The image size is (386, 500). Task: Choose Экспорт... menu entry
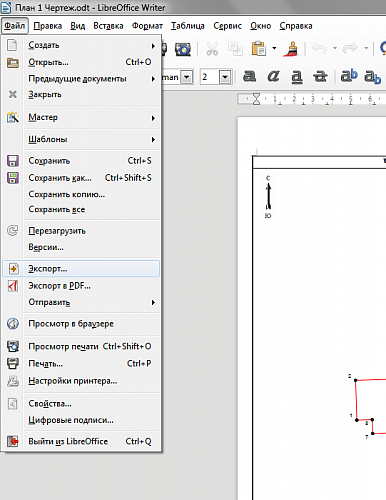81,269
